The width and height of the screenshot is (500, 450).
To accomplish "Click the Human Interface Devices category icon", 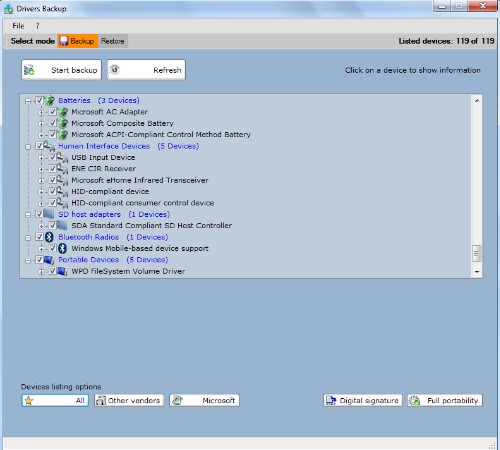I will [x=50, y=146].
